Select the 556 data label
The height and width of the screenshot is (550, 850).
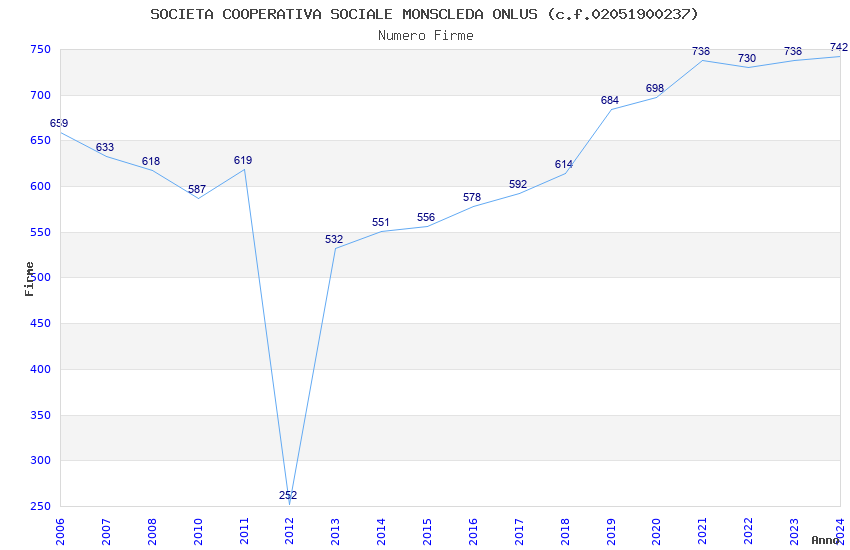point(426,218)
